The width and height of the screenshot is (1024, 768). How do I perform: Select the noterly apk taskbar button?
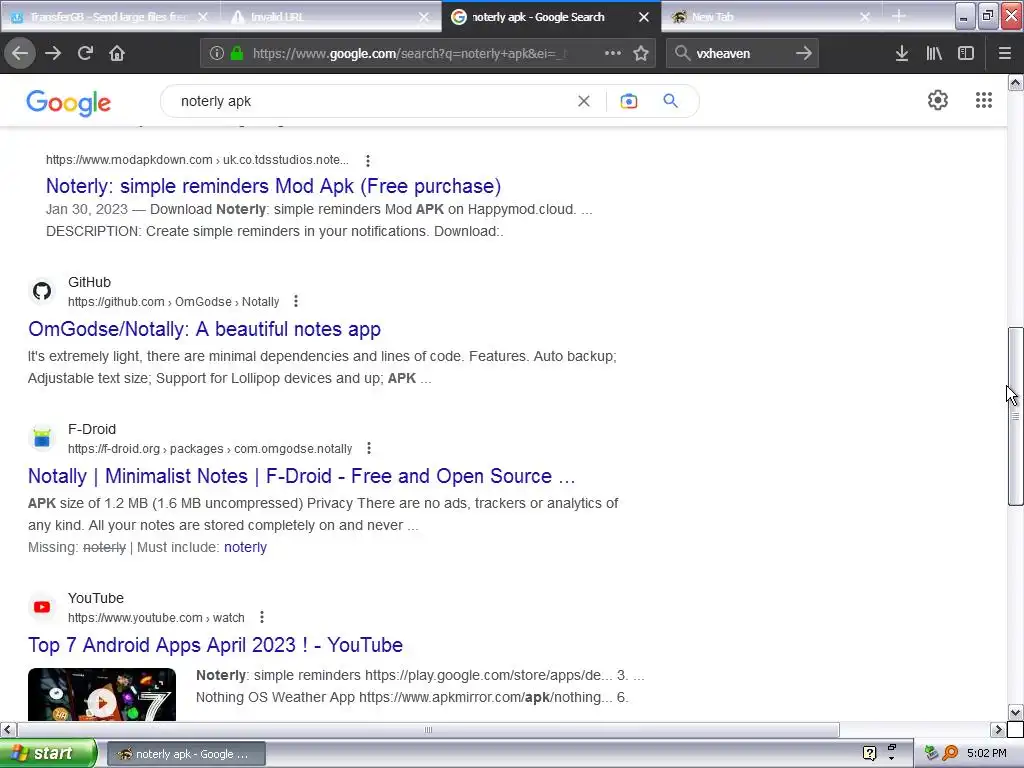[186, 754]
